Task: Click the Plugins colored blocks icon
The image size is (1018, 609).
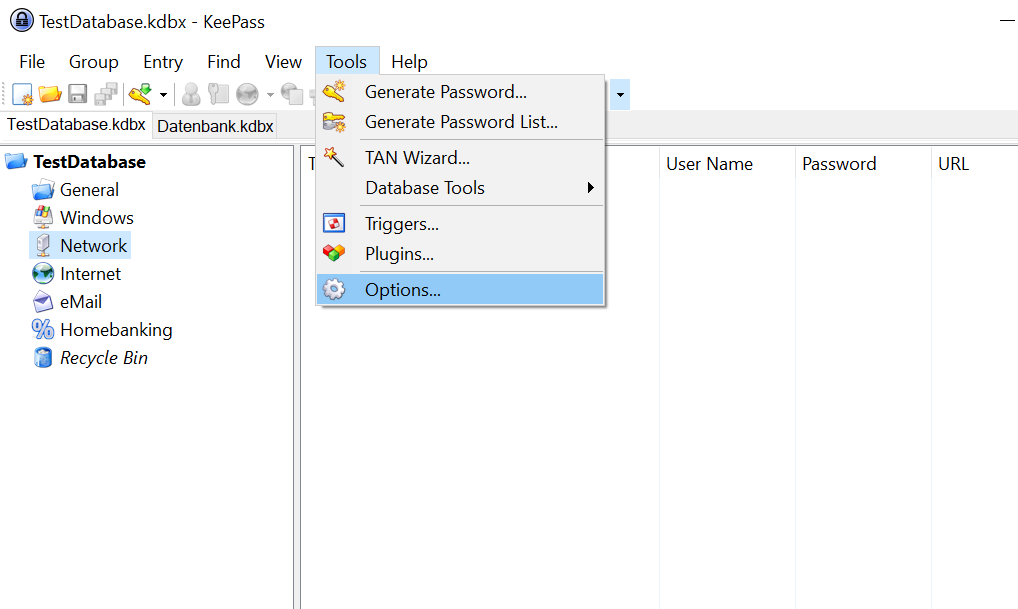Action: (334, 253)
